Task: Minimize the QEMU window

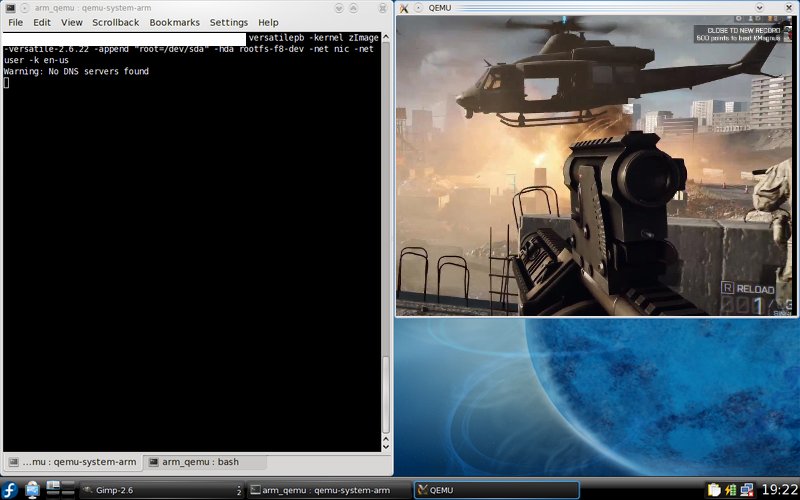Action: [759, 8]
